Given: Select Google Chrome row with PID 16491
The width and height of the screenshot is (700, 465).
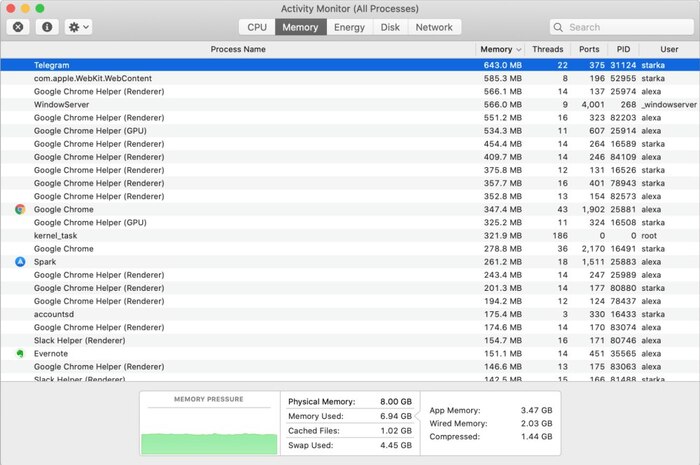Looking at the screenshot, I should click(x=350, y=249).
